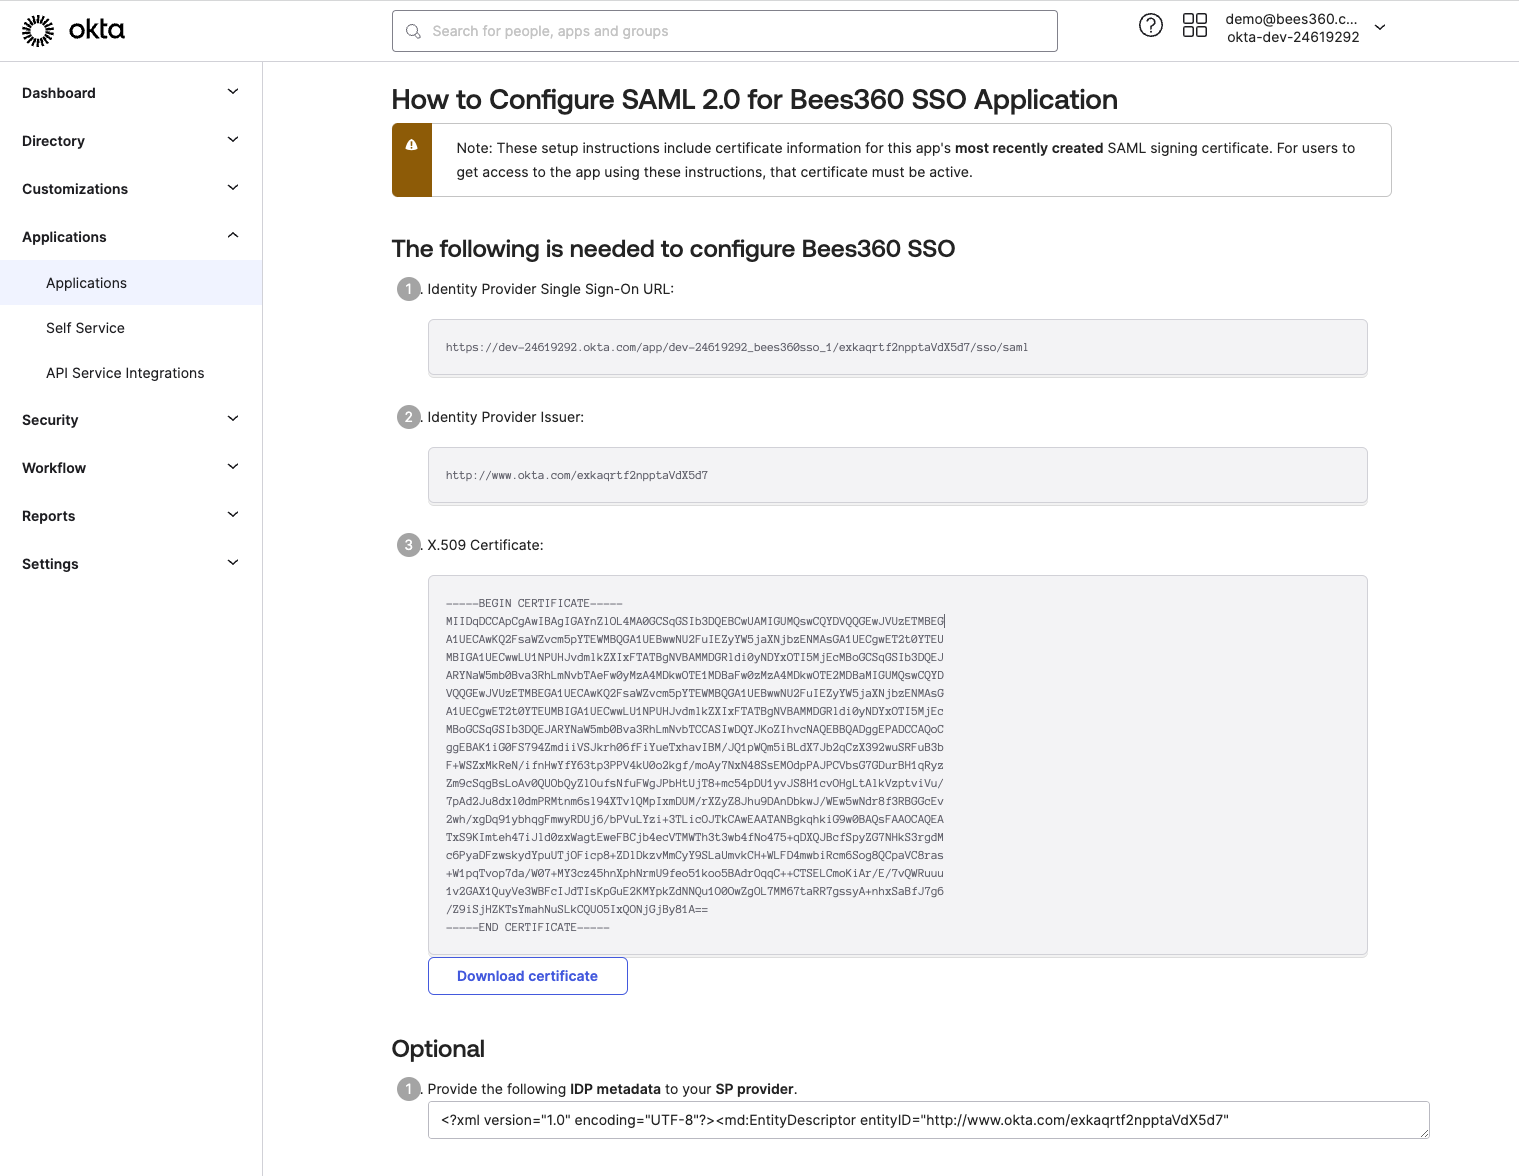This screenshot has height=1176, width=1519.
Task: Click the okta-dev-24619292 org name
Action: coord(1293,37)
